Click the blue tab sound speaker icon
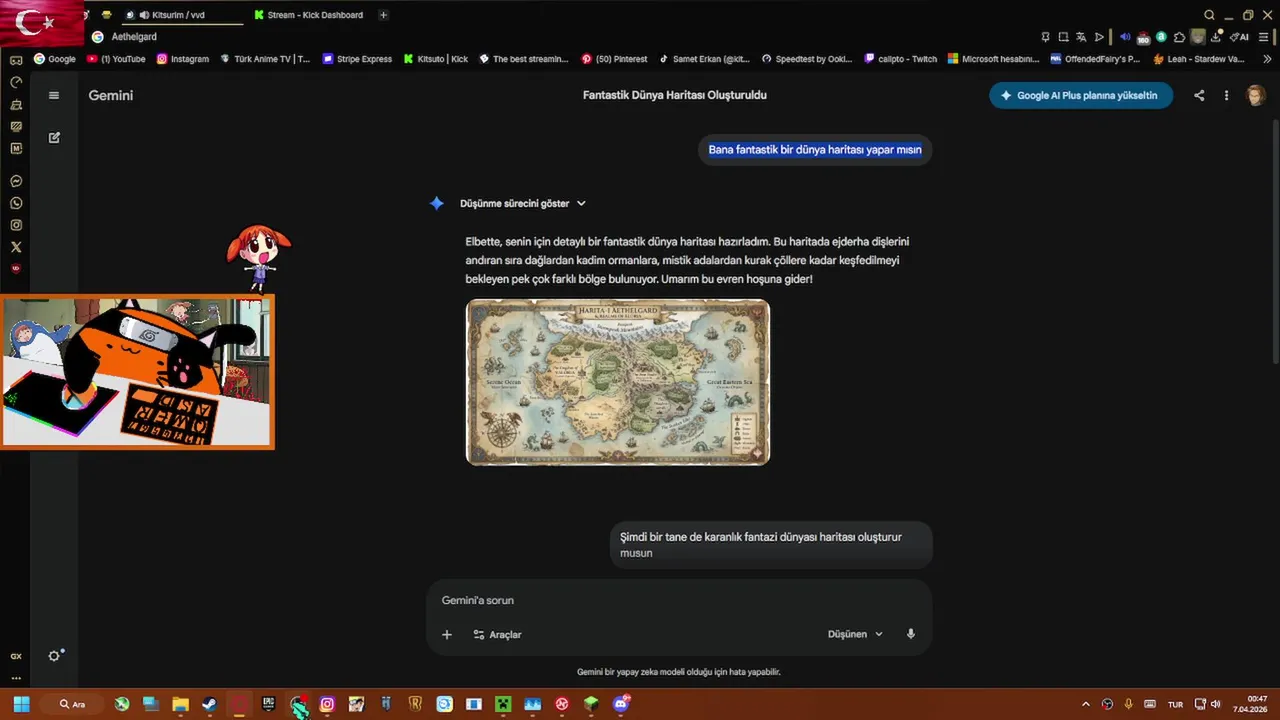This screenshot has height=720, width=1280. click(x=1125, y=37)
